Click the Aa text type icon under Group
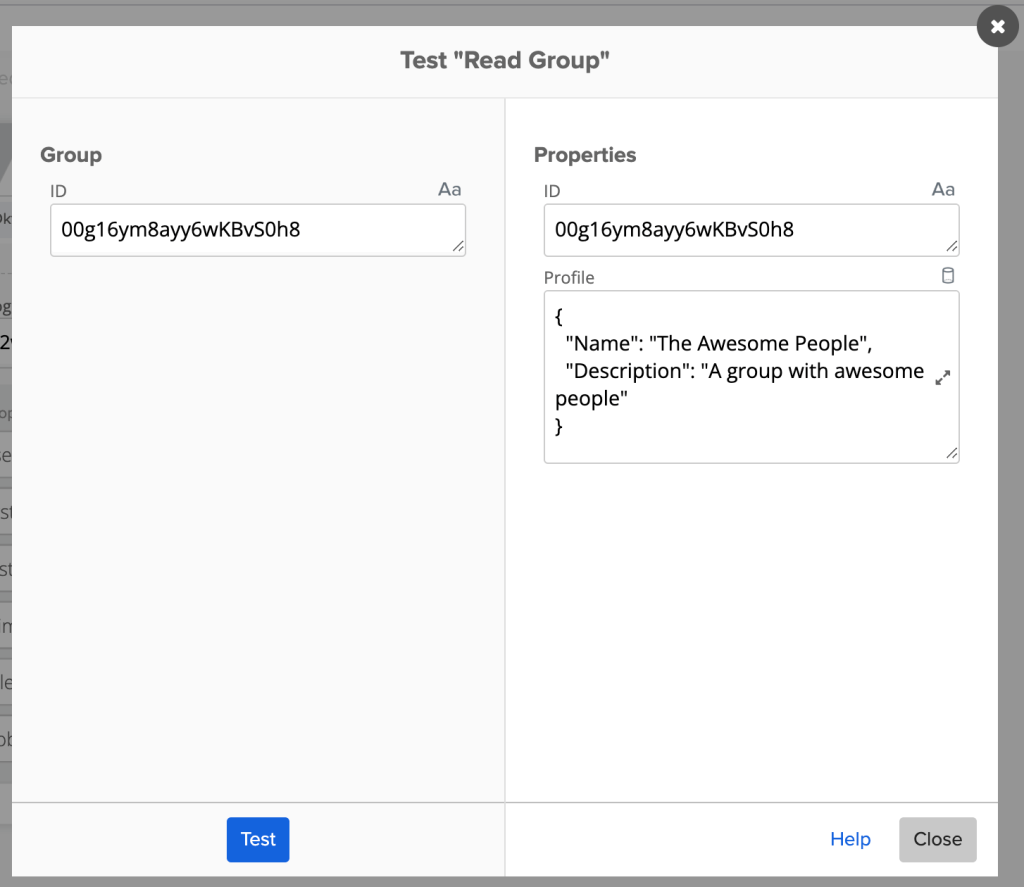1024x887 pixels. tap(450, 189)
